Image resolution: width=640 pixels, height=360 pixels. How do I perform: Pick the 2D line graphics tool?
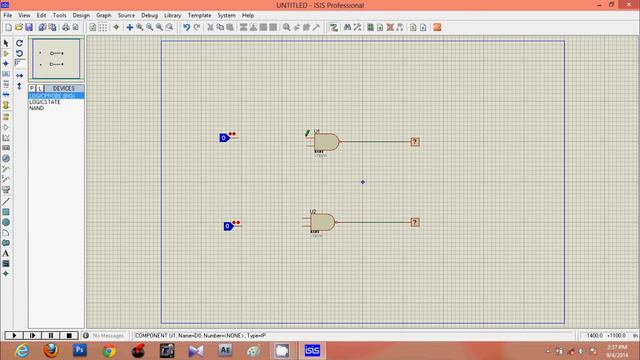tap(6, 202)
